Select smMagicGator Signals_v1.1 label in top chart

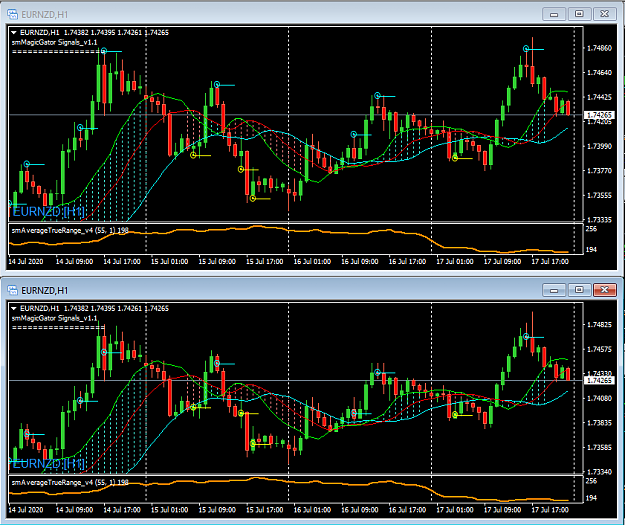(x=54, y=42)
